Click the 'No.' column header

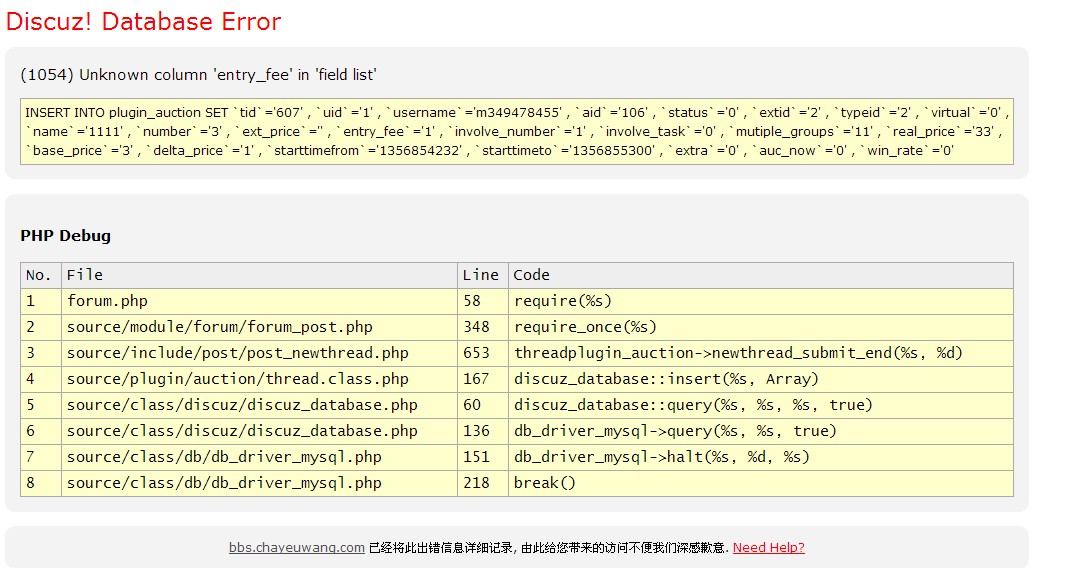pos(41,275)
